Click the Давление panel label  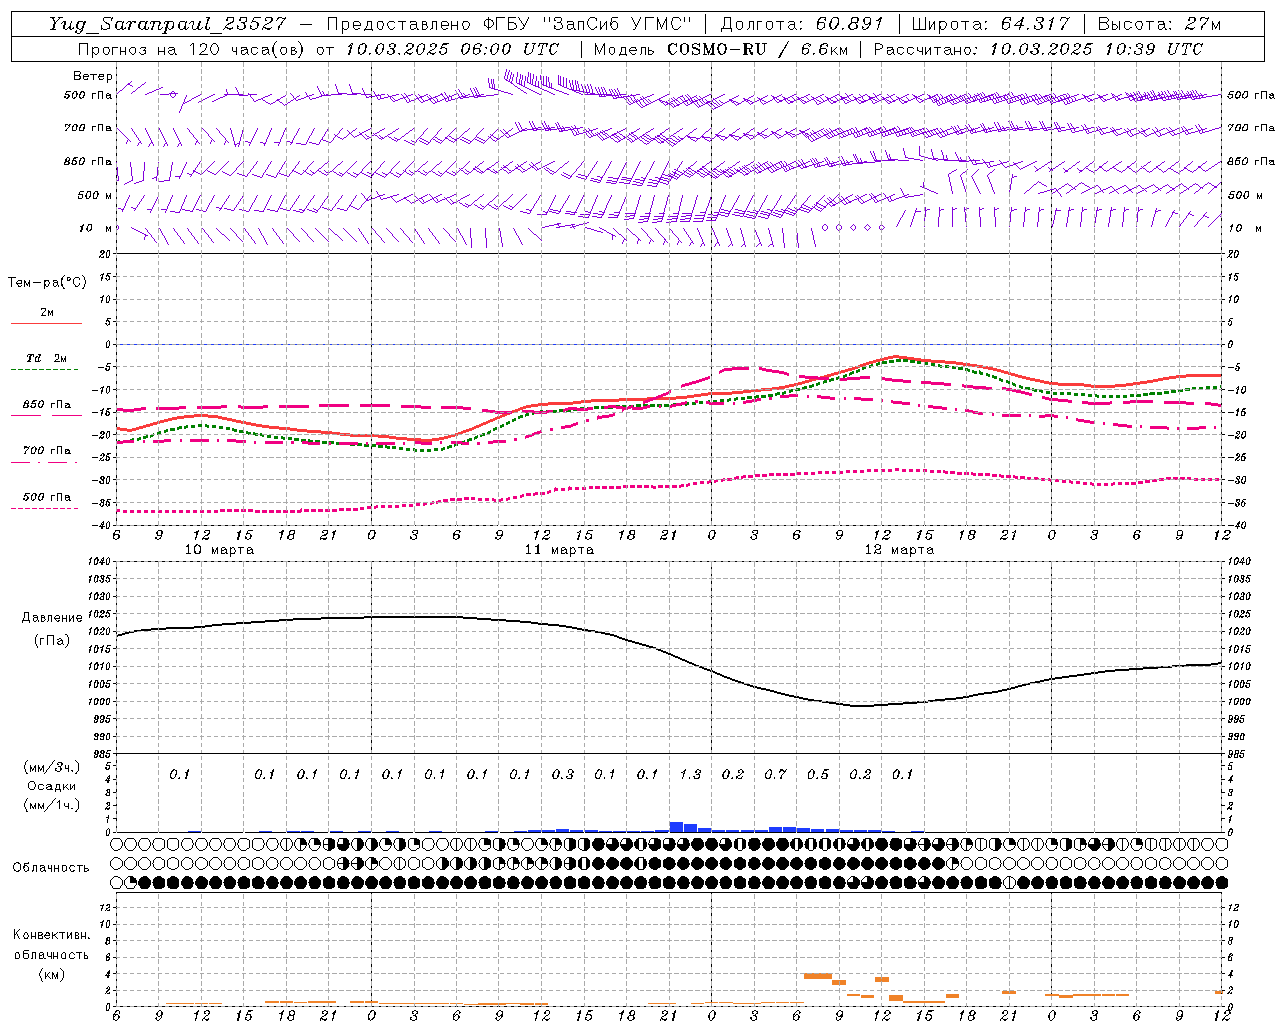click(52, 618)
